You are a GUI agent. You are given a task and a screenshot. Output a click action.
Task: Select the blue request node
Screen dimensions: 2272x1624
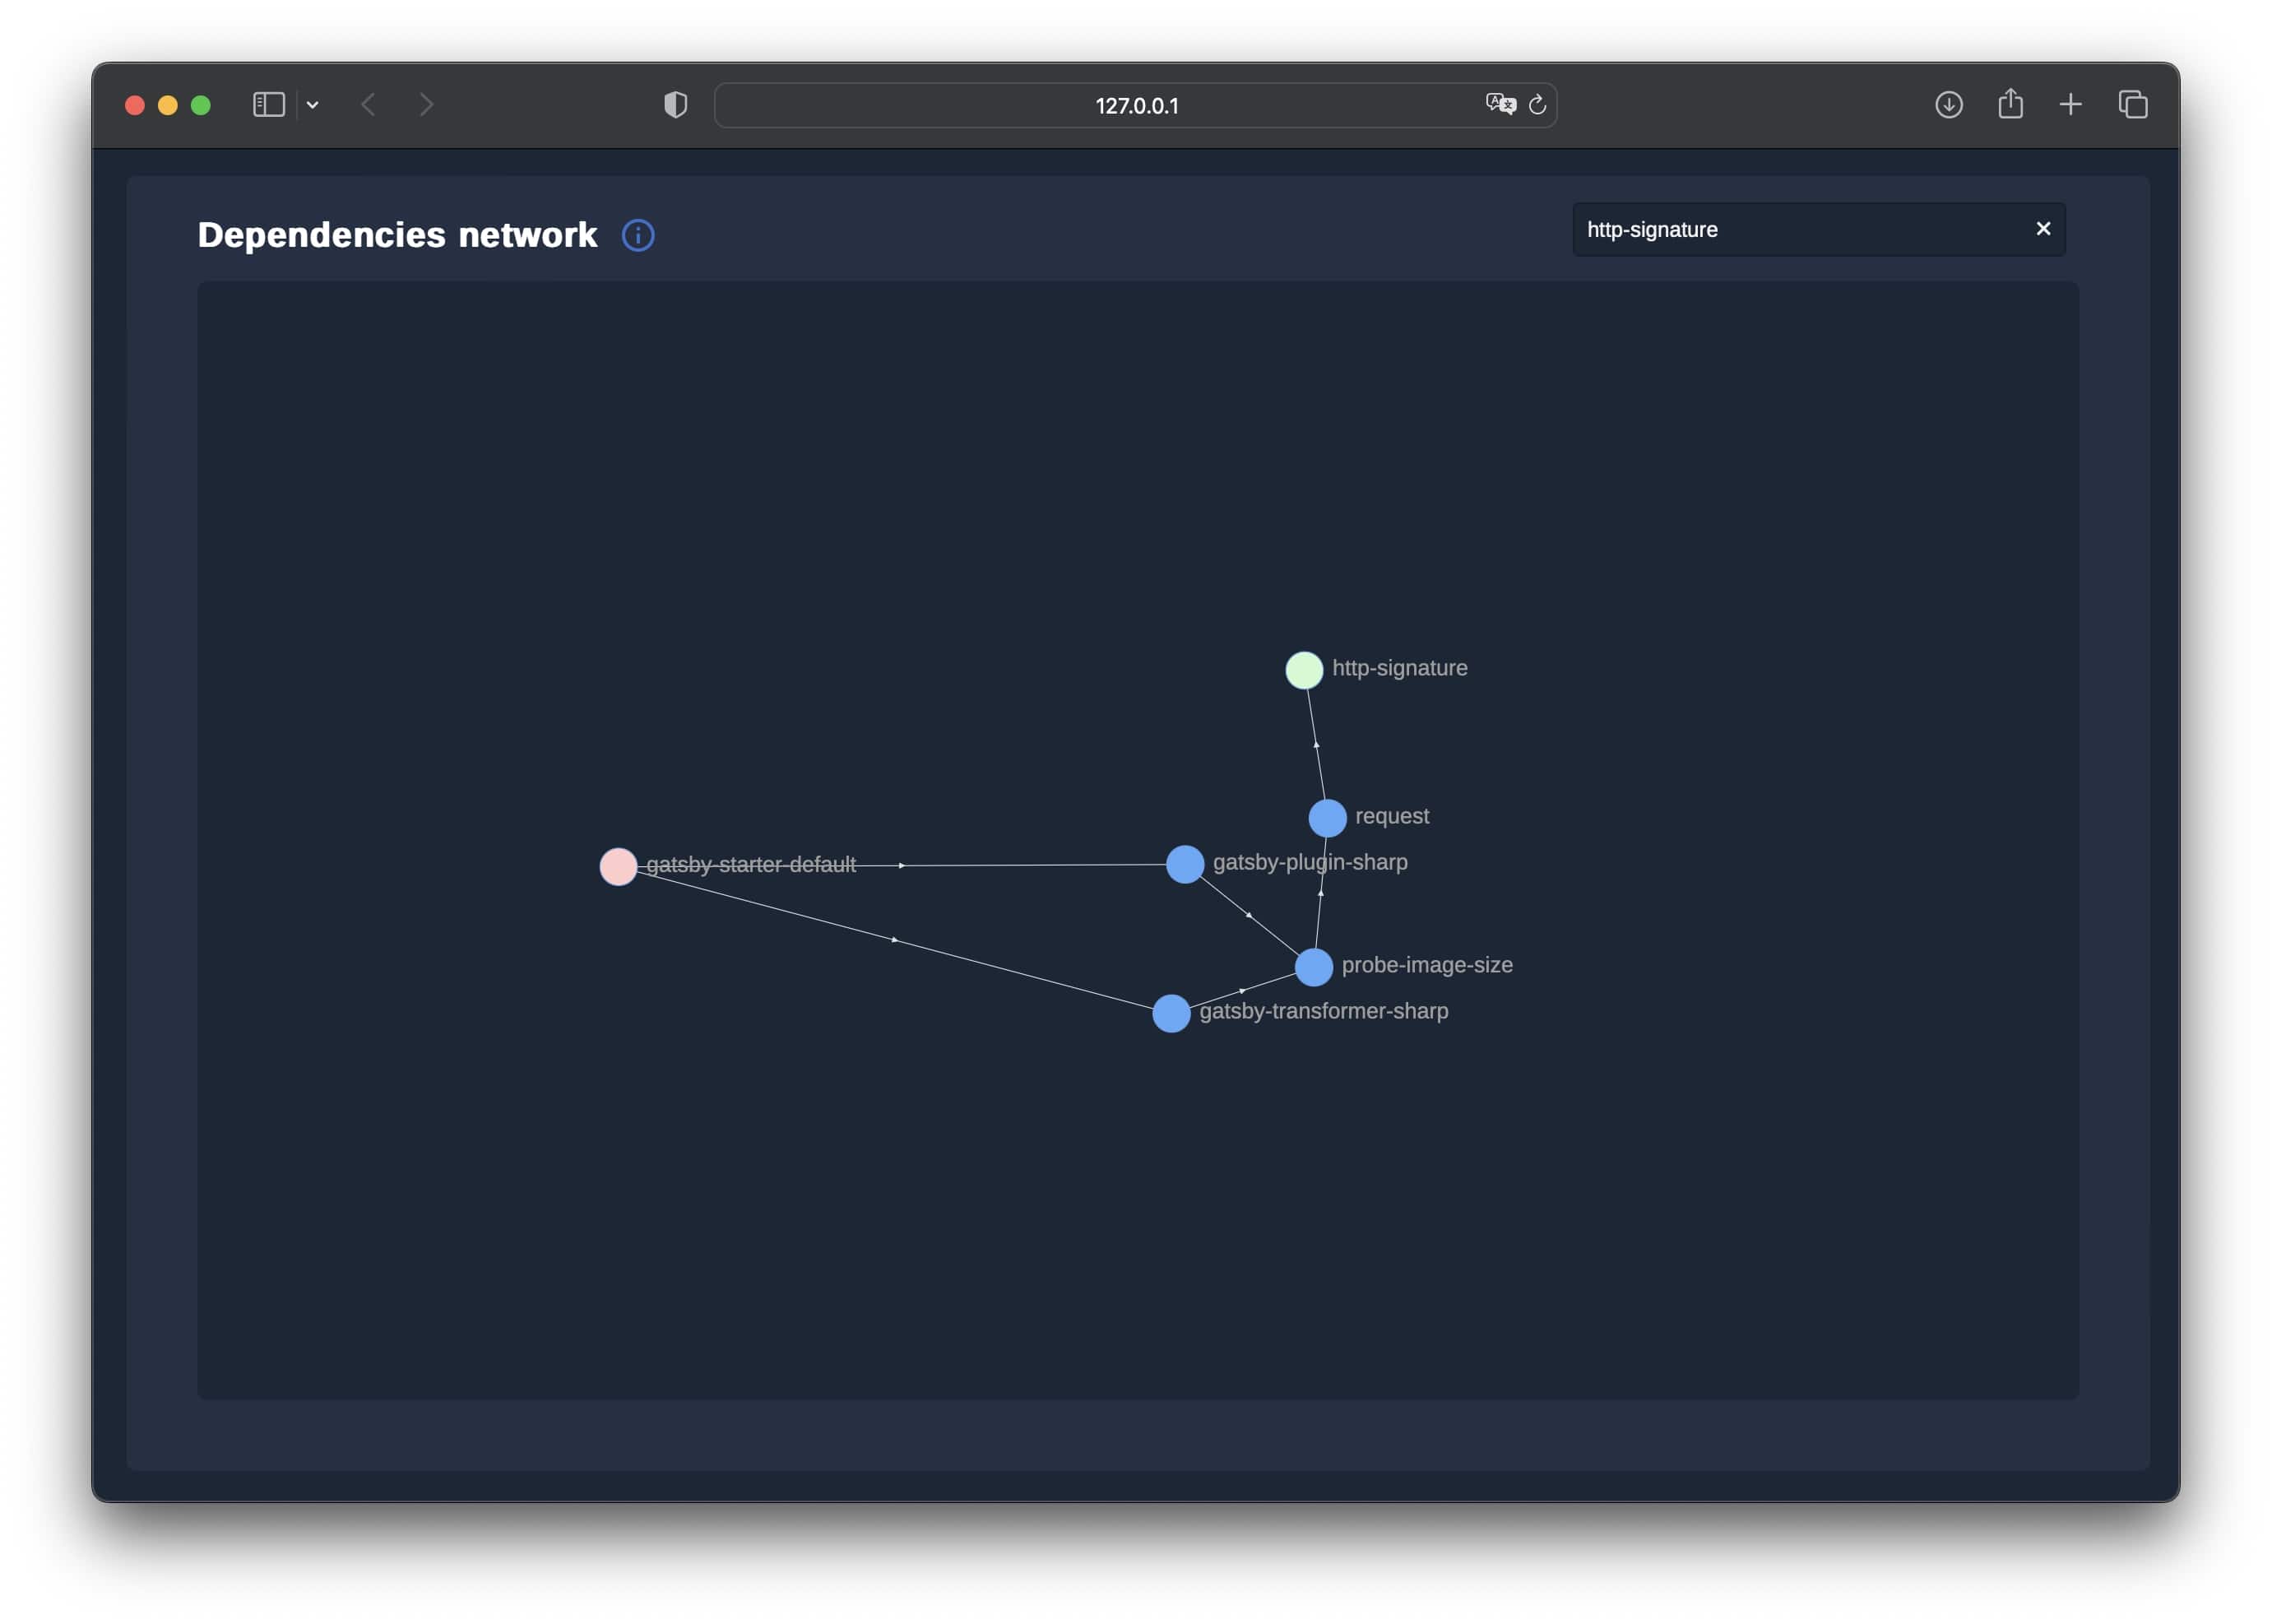click(x=1327, y=818)
